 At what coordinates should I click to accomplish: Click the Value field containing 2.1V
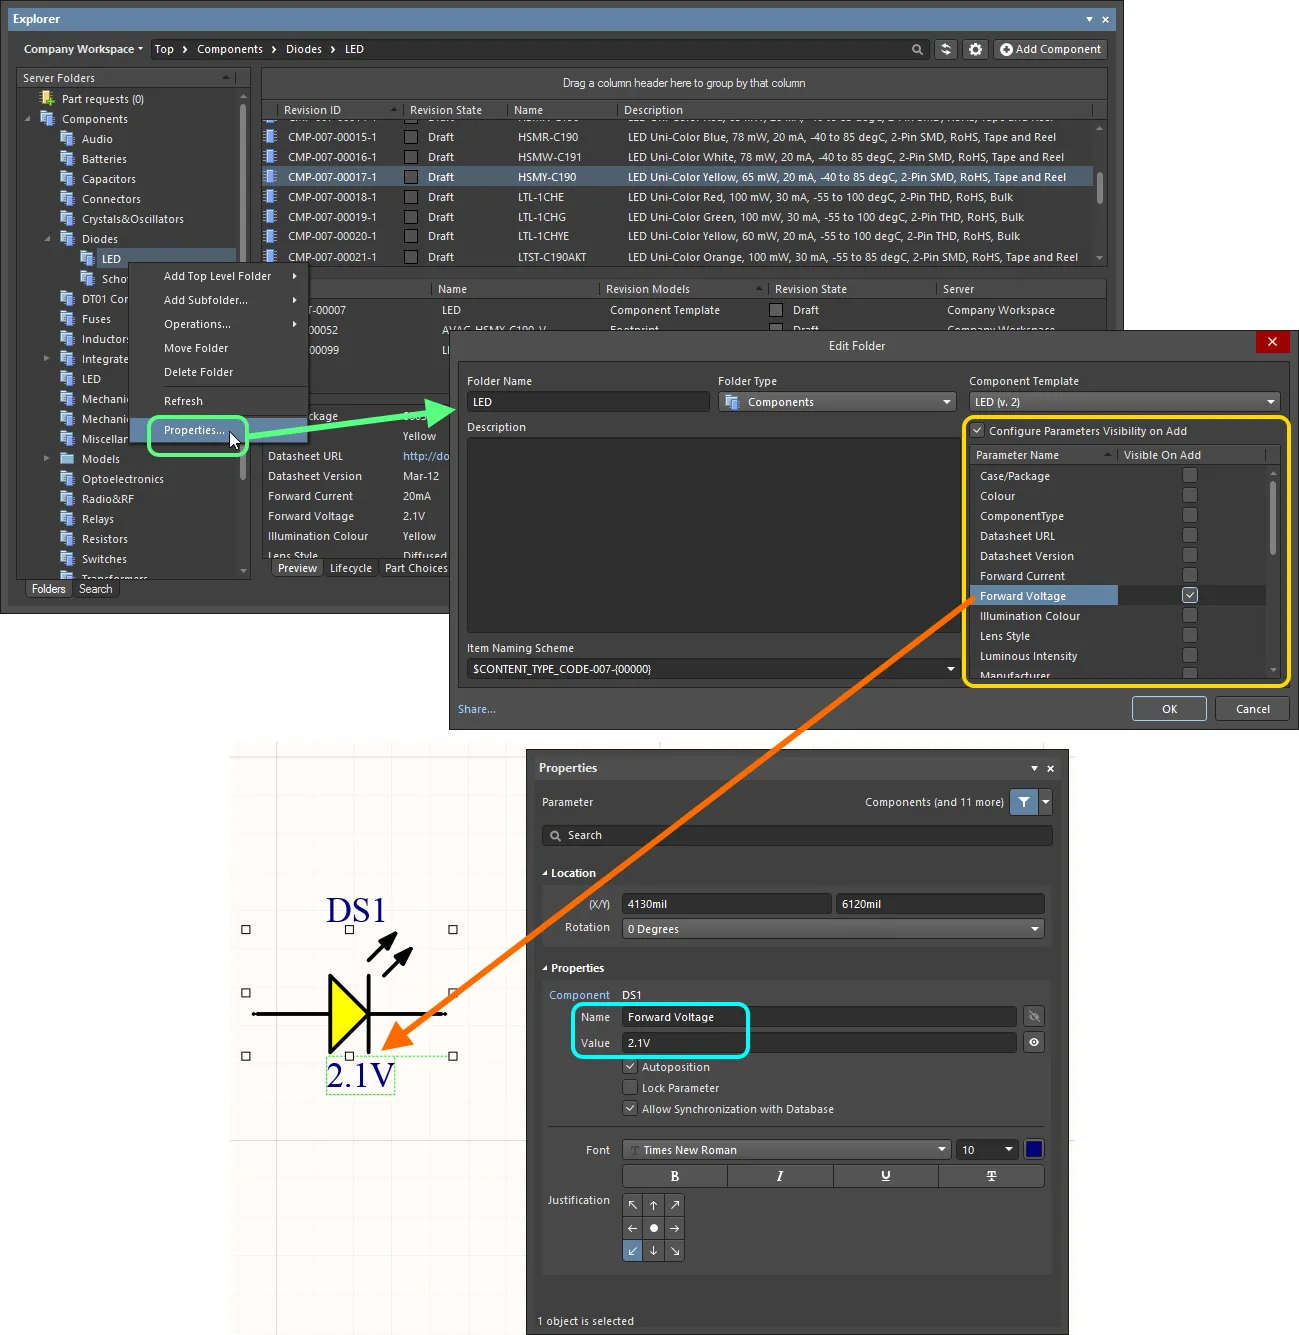tap(819, 1043)
